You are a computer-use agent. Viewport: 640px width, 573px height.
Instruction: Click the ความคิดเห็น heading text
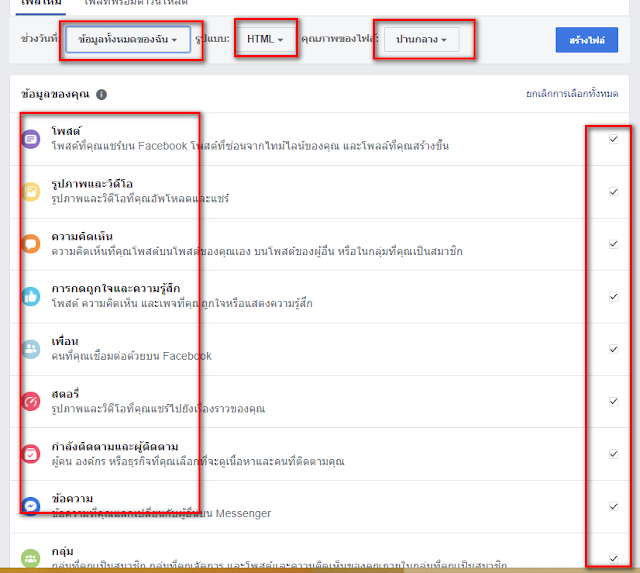point(82,236)
